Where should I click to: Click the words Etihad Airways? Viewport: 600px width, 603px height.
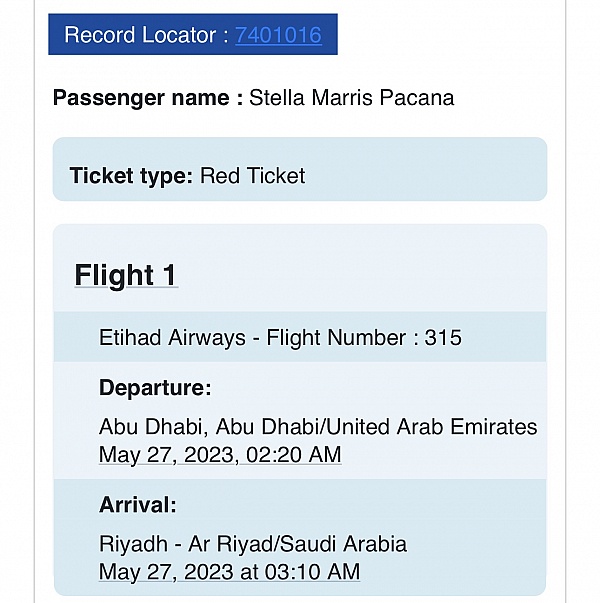point(172,338)
